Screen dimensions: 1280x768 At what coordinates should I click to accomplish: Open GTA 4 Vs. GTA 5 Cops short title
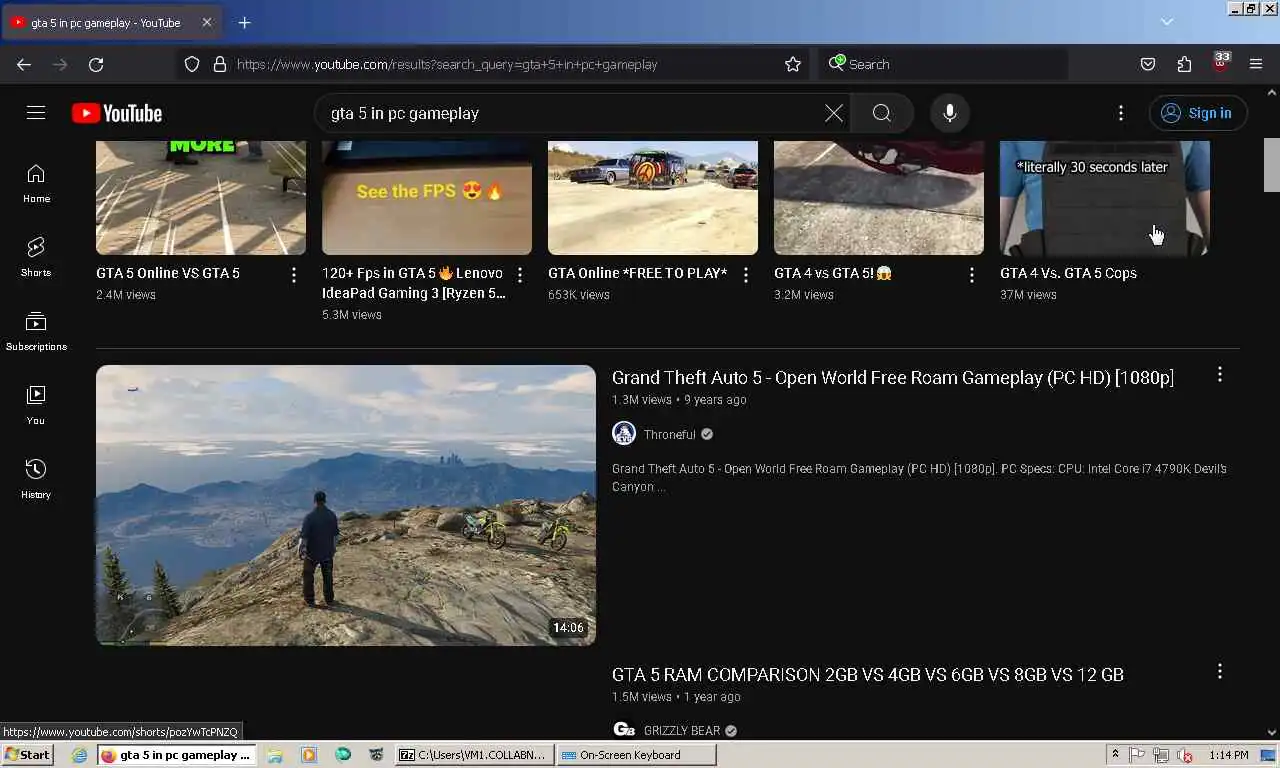tap(1069, 273)
